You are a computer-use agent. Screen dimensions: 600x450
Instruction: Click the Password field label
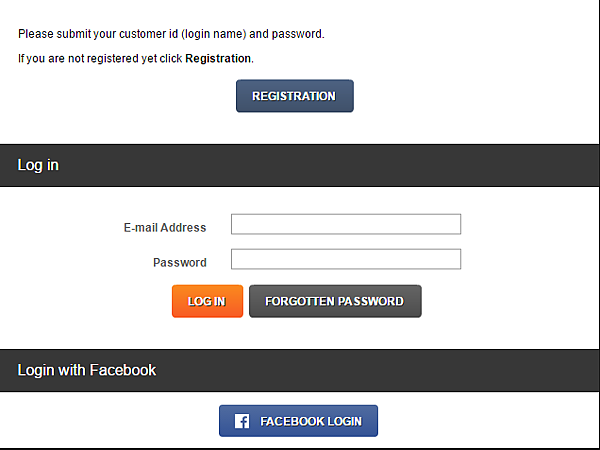click(x=180, y=263)
